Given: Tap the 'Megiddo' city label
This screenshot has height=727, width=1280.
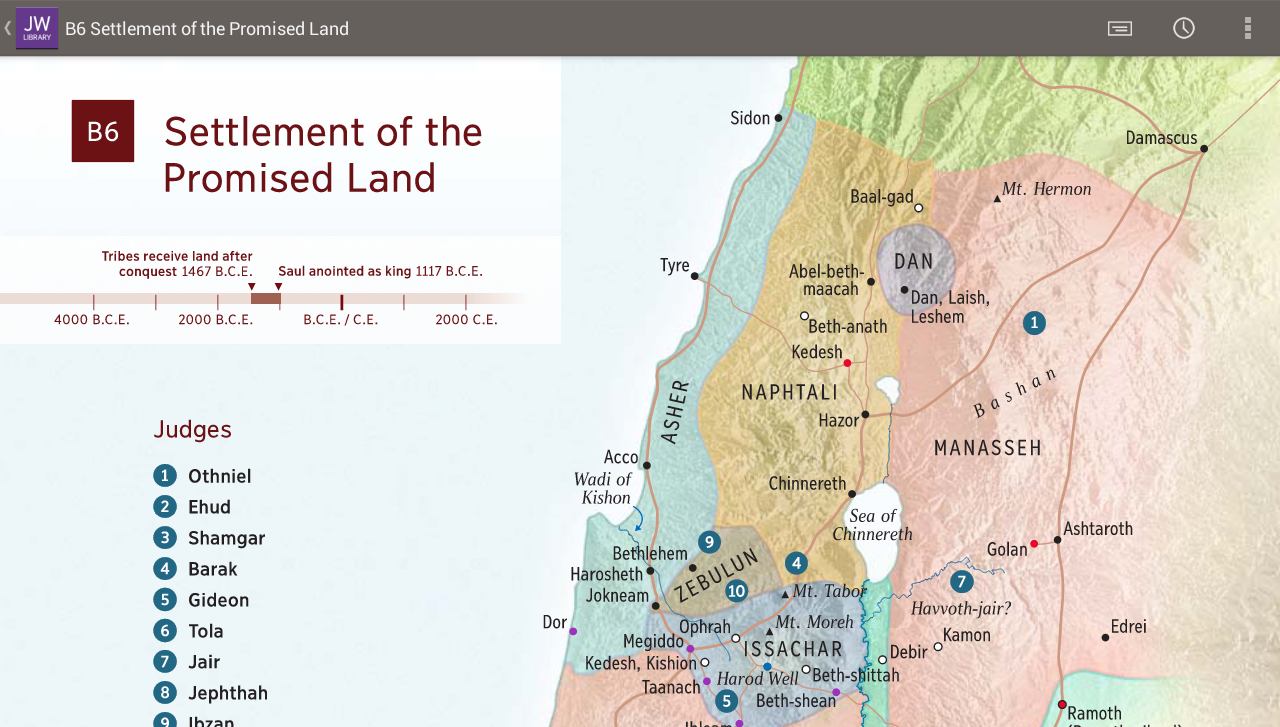Looking at the screenshot, I should [x=653, y=641].
